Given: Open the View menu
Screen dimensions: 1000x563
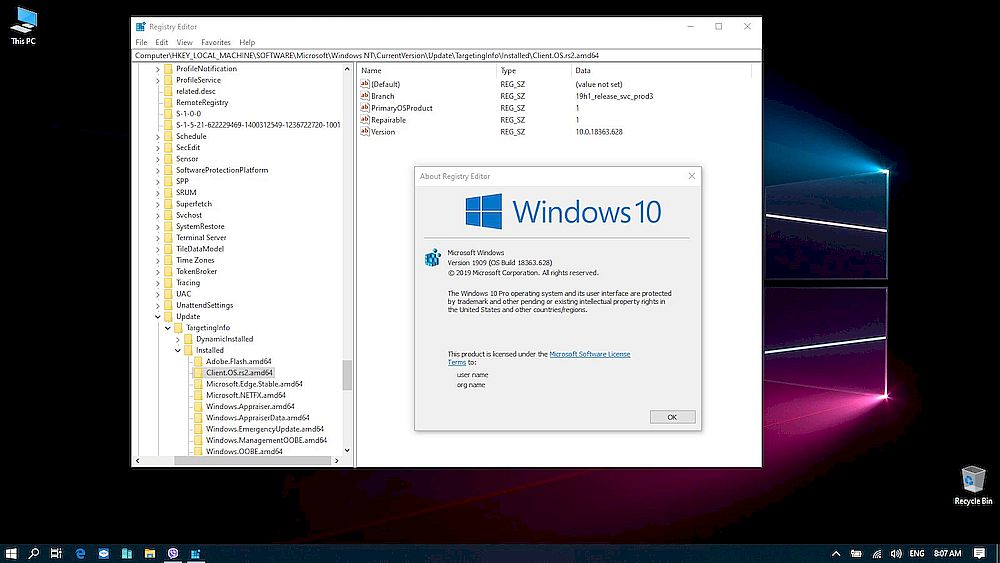Looking at the screenshot, I should pyautogui.click(x=184, y=42).
